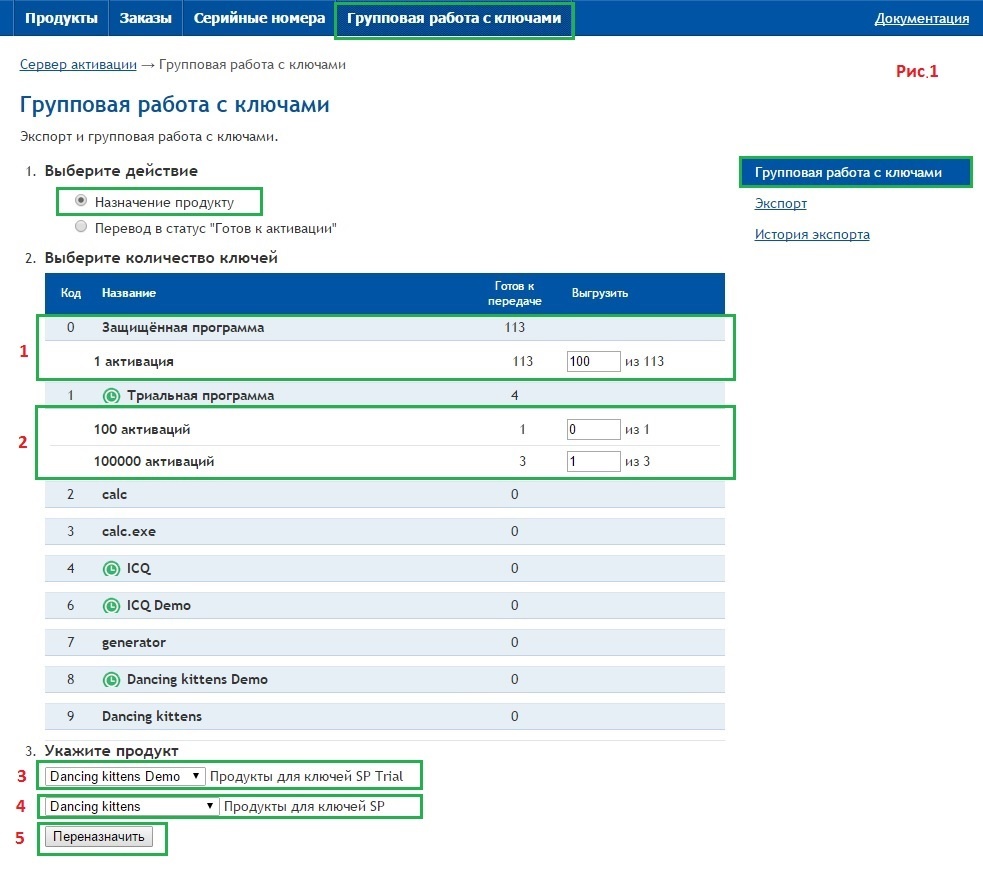
Task: Select the Назначение продукту radio button
Action: 81,201
